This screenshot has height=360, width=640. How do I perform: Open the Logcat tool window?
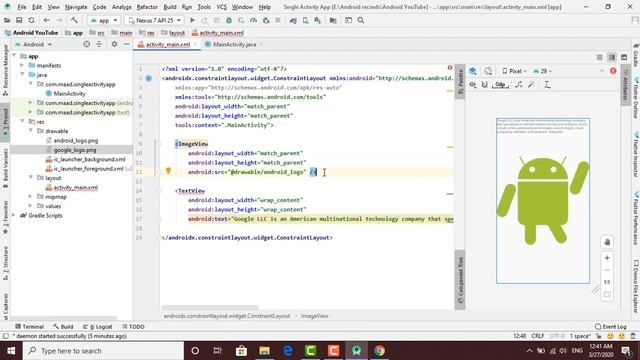[98, 327]
